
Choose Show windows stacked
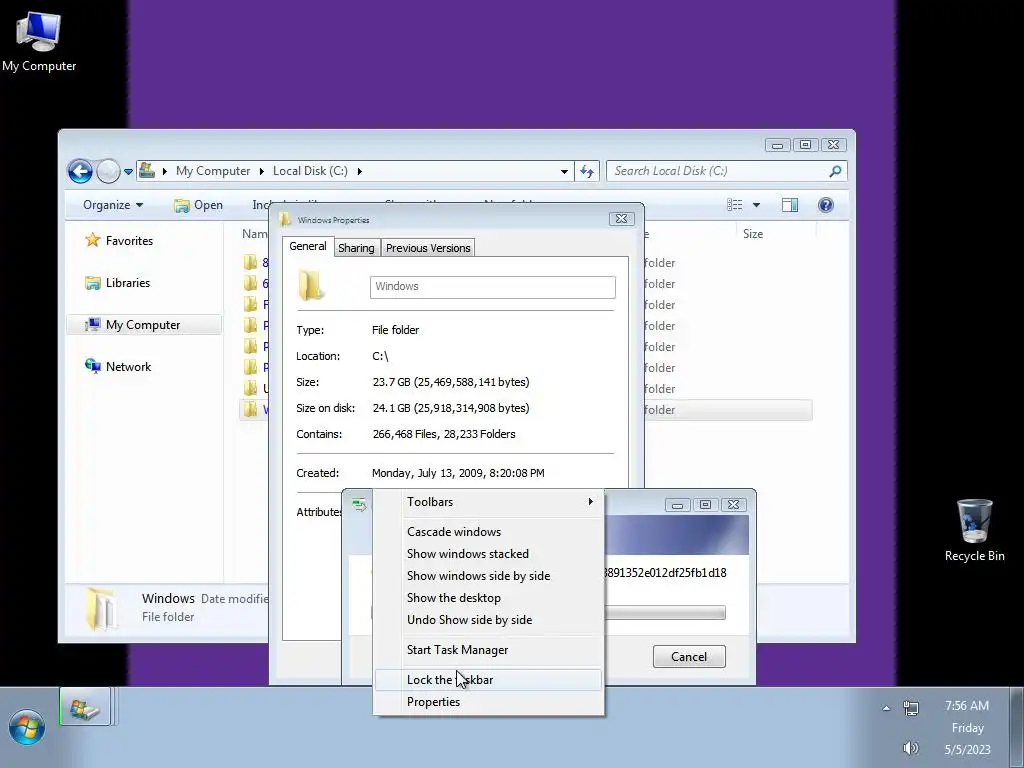[x=488, y=554]
